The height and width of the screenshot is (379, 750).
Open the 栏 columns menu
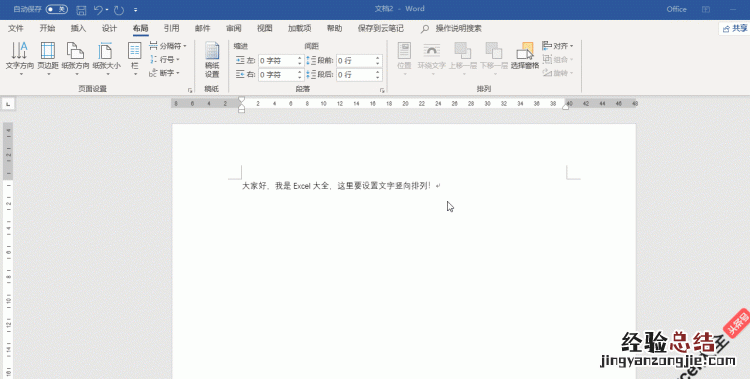pos(134,58)
